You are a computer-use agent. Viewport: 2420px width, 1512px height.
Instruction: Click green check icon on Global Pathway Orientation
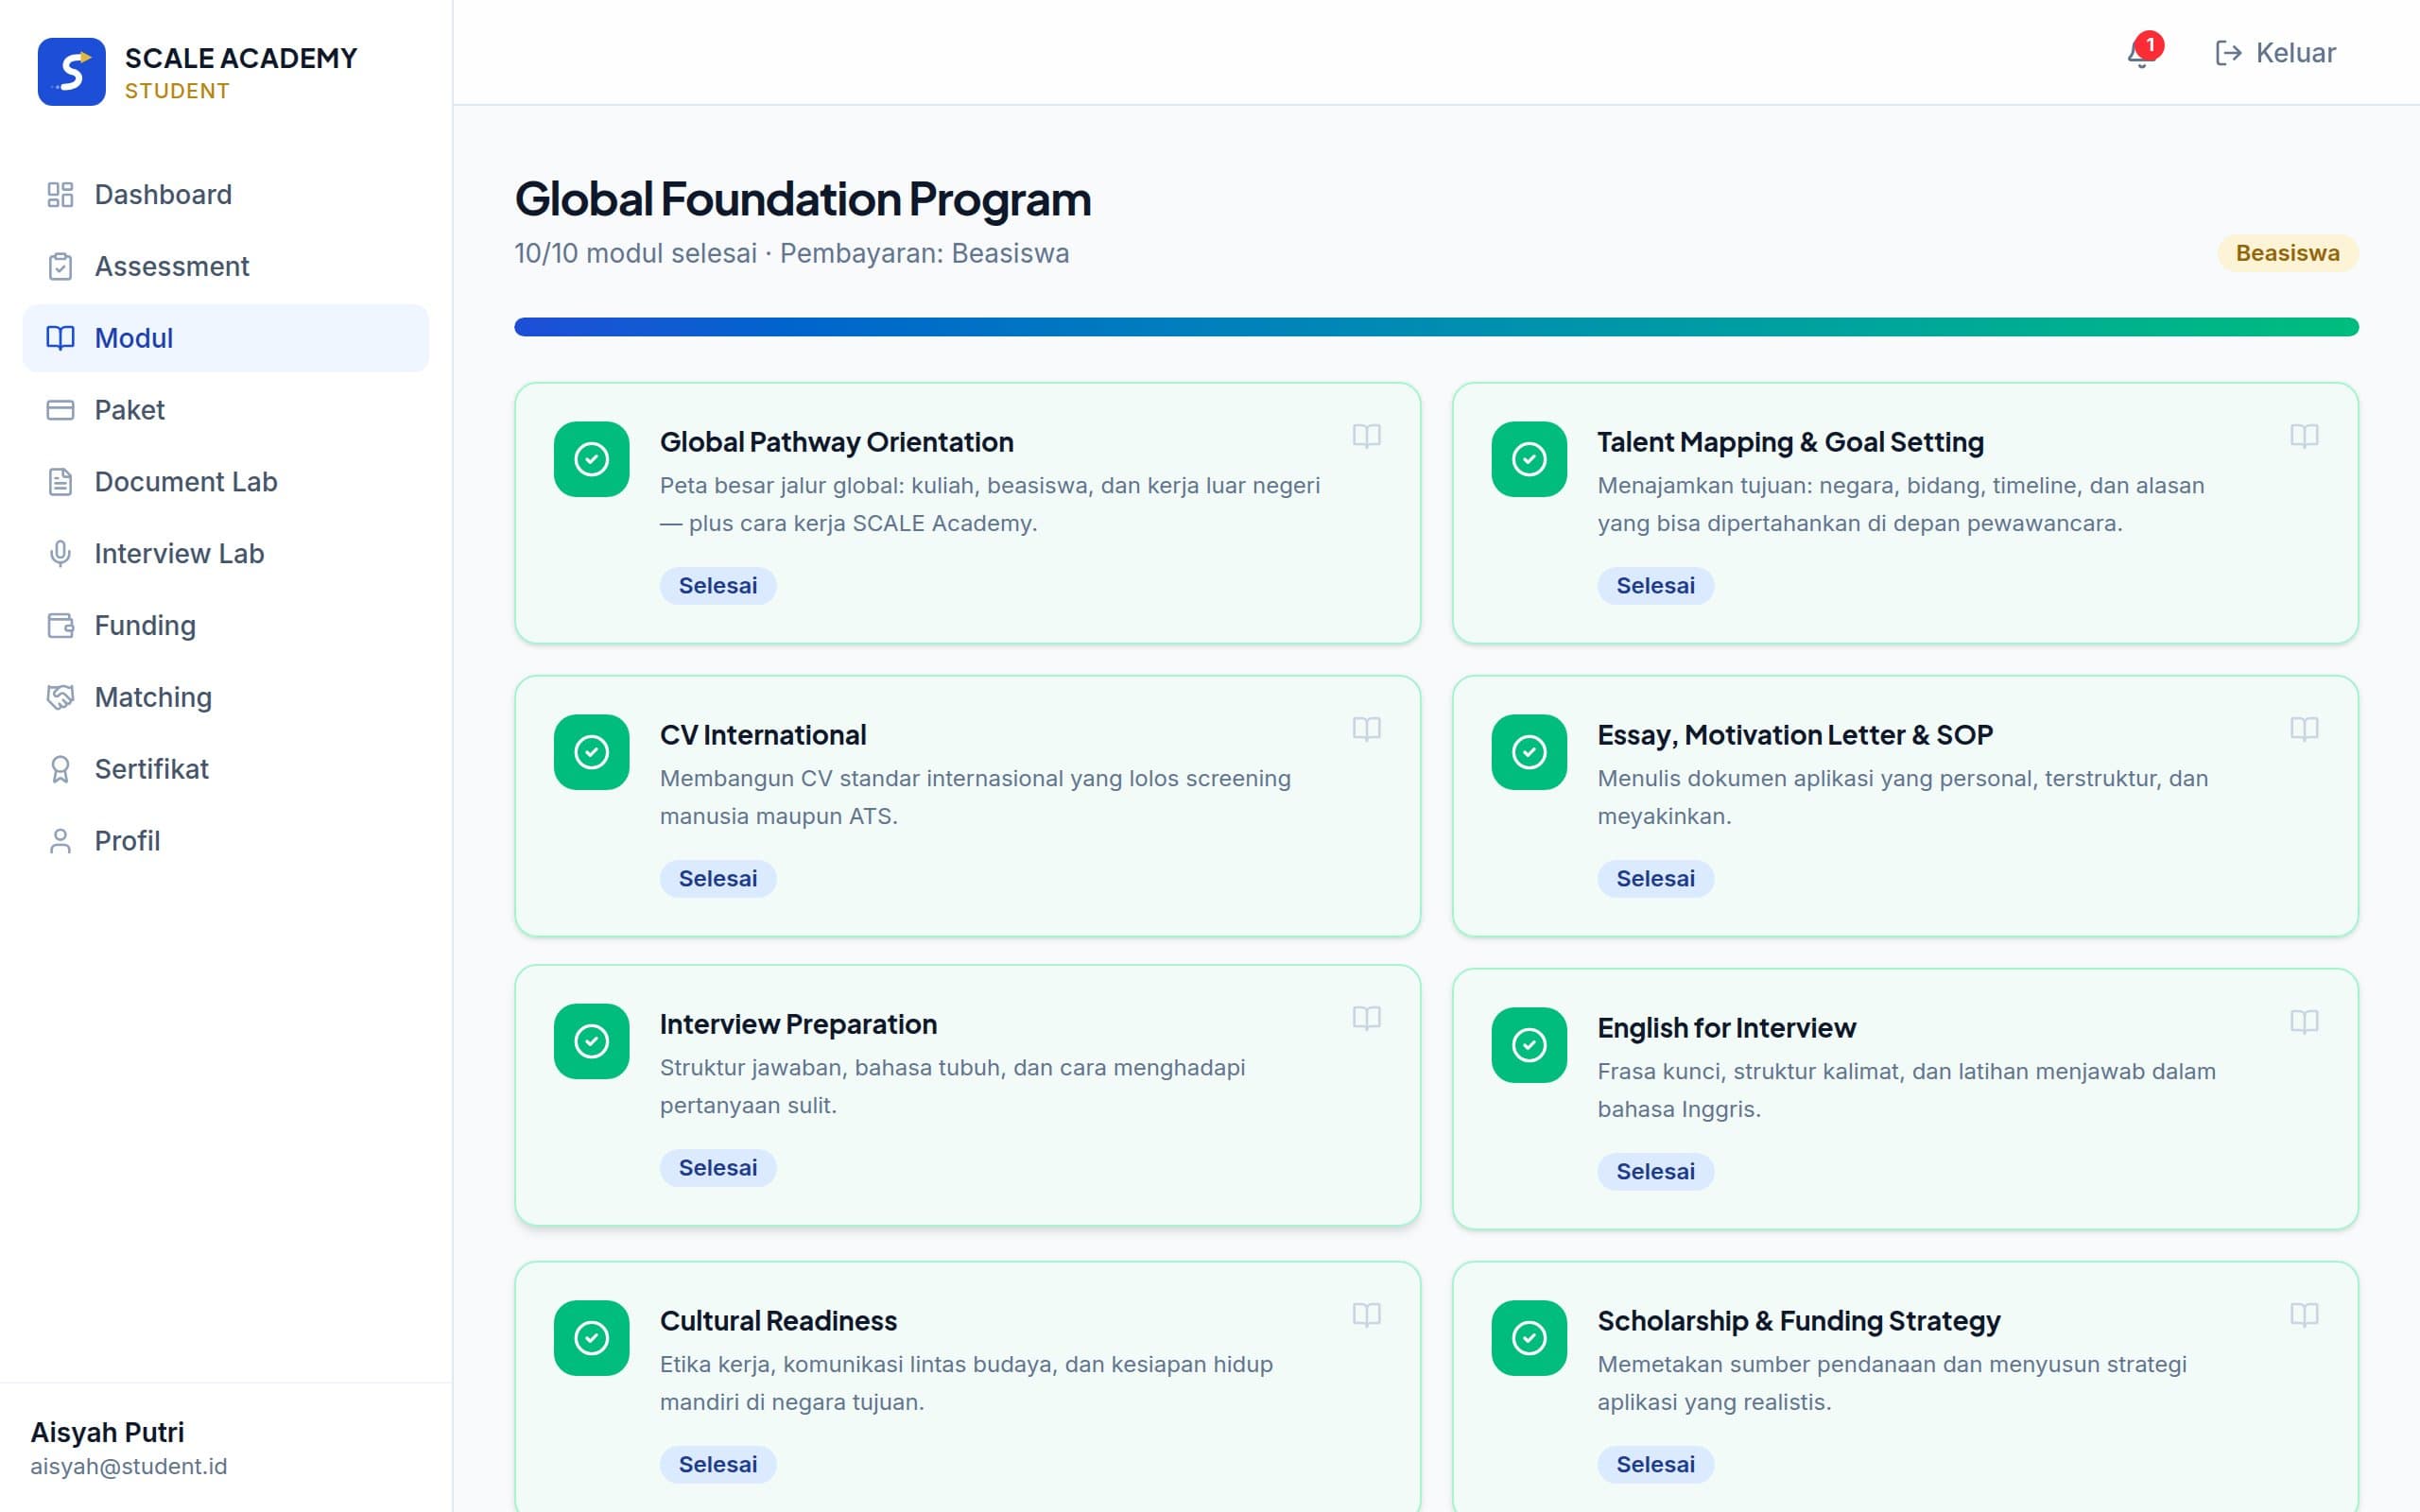tap(591, 459)
